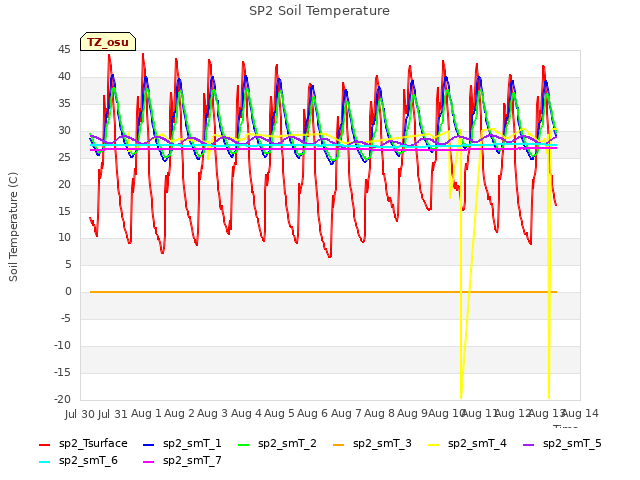This screenshot has width=640, height=480.
Task: Click the orange flat sp2_smT_3 line at zero
Action: point(322,292)
